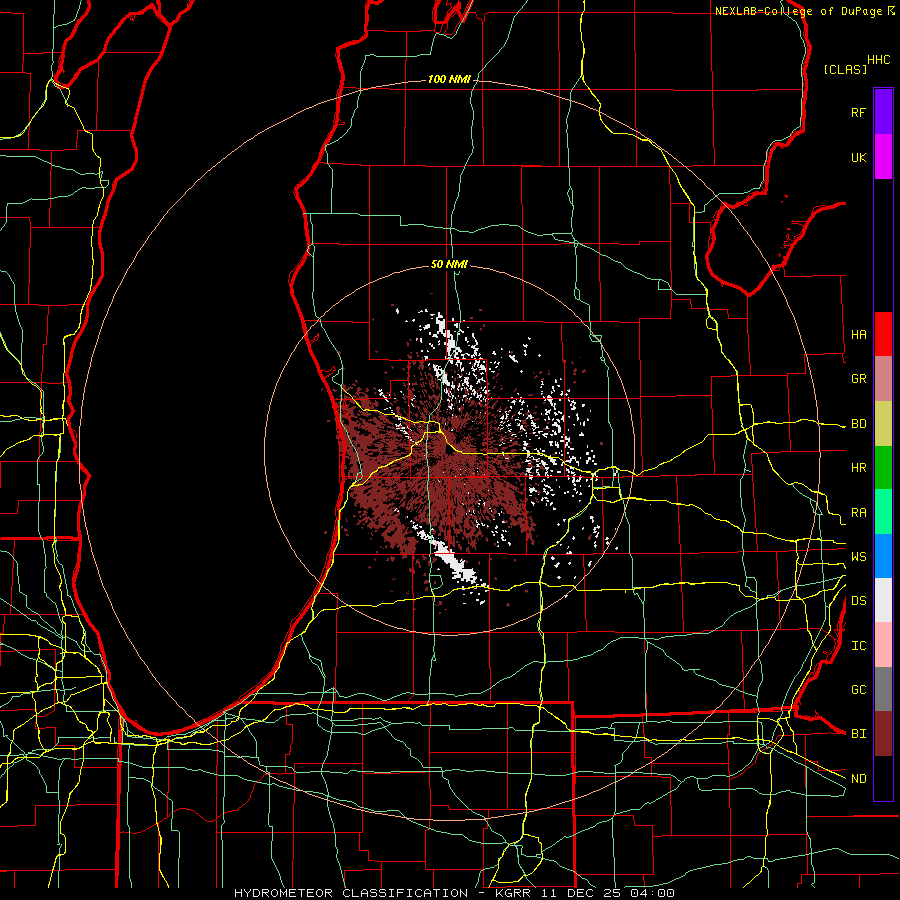Click the ND black legend swatch
Viewport: 900px width, 900px height.
(x=883, y=778)
